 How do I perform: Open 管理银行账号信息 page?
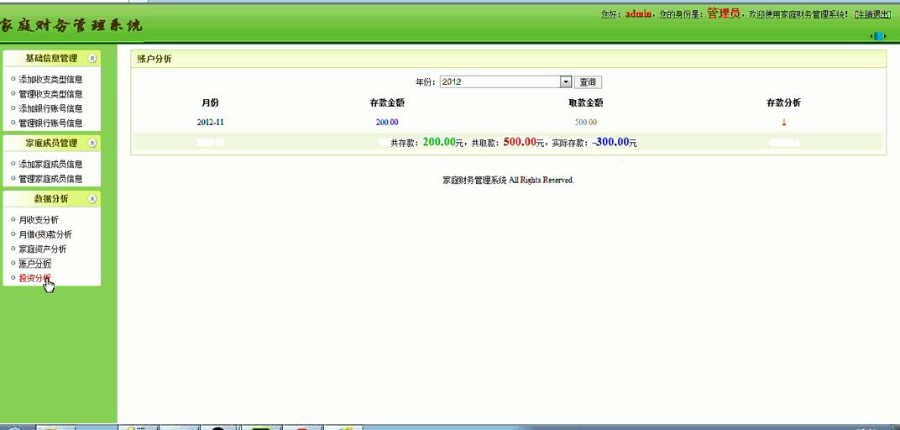click(x=51, y=122)
